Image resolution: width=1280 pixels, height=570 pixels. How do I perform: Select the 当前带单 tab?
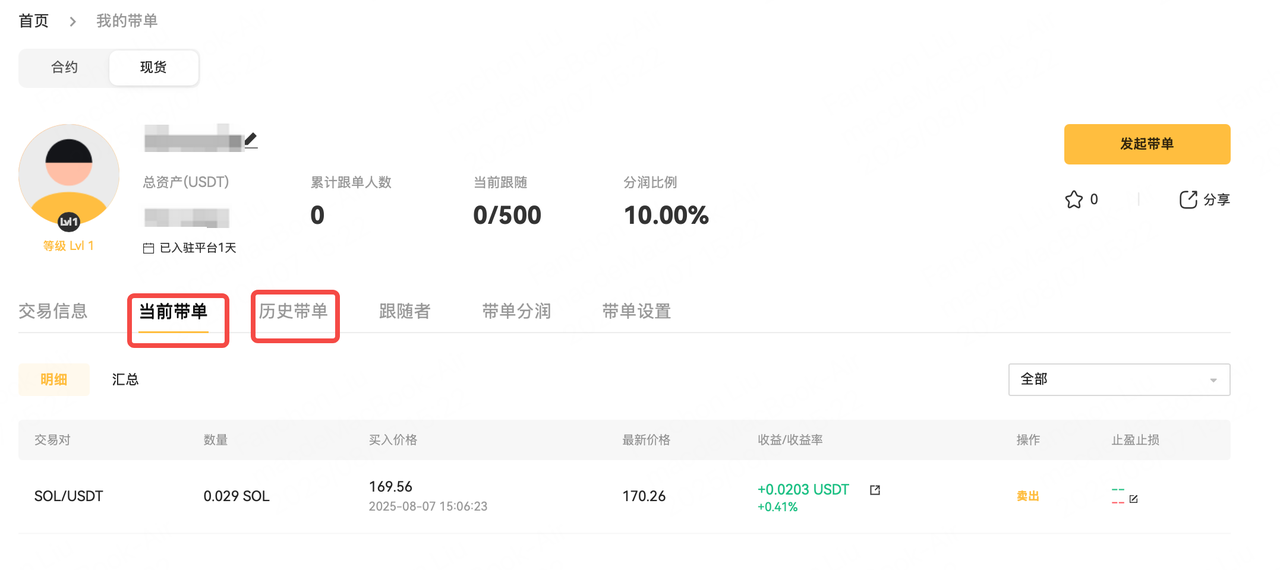[x=173, y=311]
